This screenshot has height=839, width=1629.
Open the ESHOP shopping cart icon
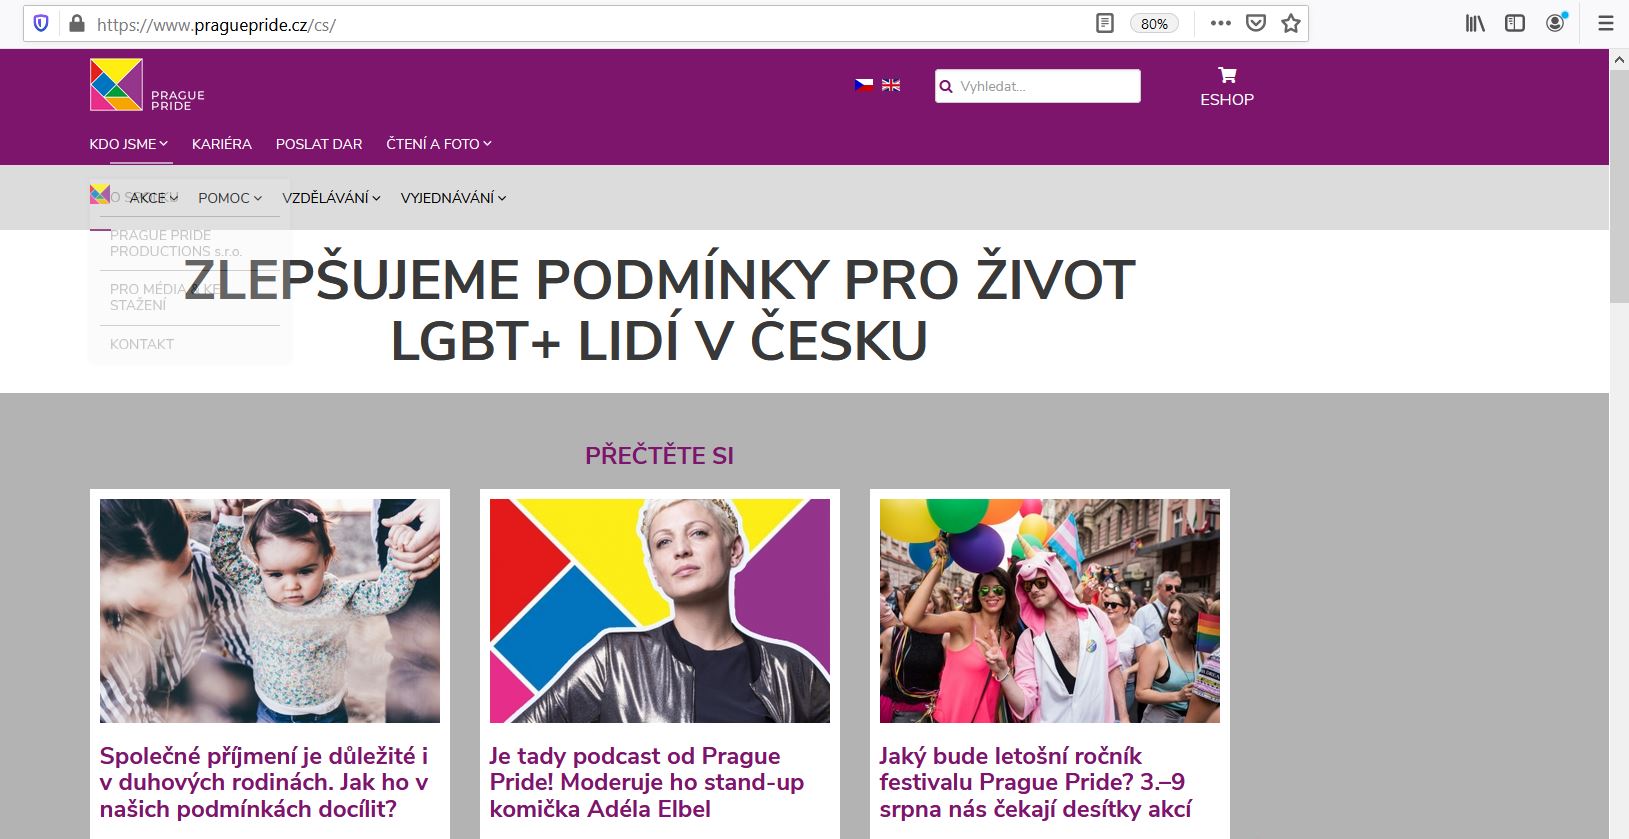point(1227,75)
